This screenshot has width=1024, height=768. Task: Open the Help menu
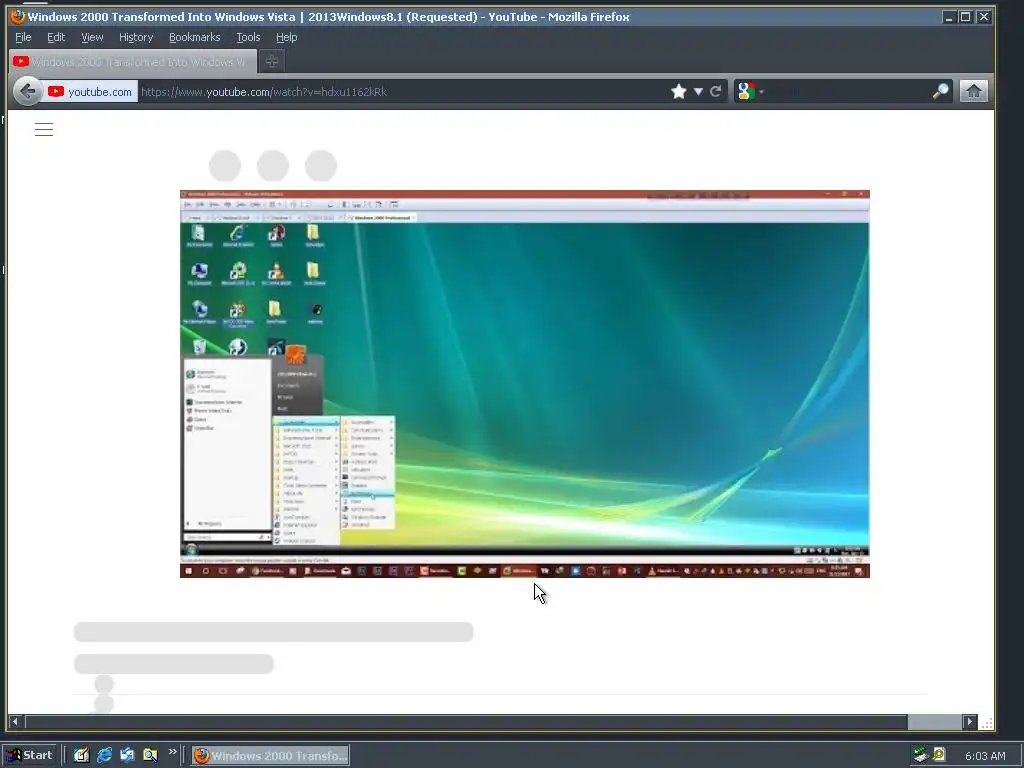[286, 37]
